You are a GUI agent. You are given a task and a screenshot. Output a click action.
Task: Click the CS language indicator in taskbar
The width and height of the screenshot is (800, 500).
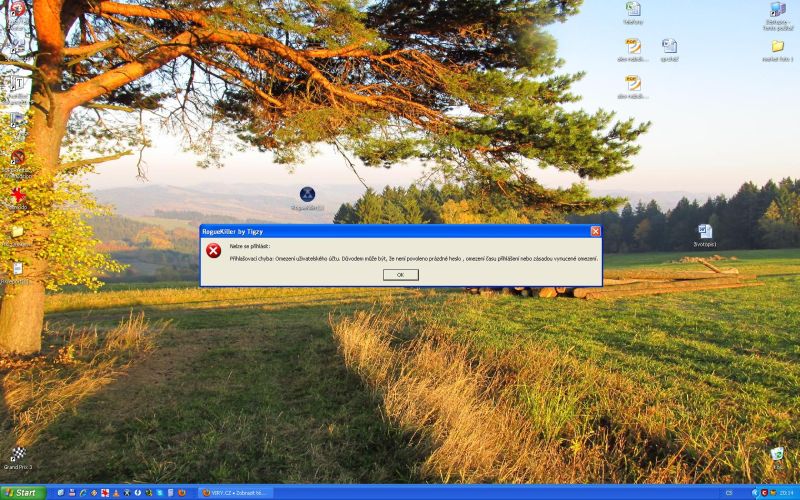(728, 492)
